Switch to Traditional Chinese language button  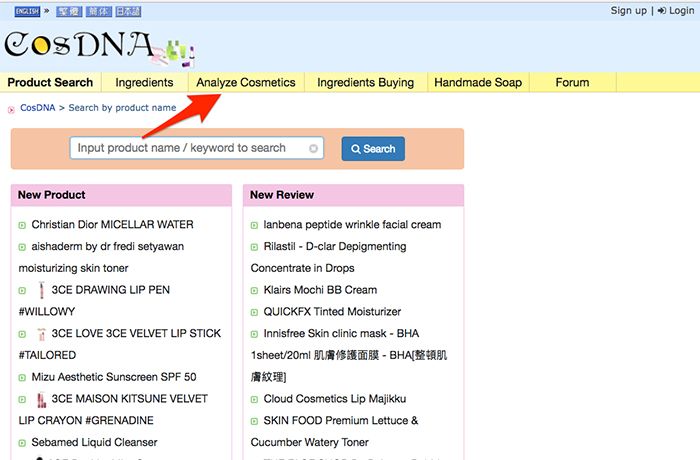[69, 11]
